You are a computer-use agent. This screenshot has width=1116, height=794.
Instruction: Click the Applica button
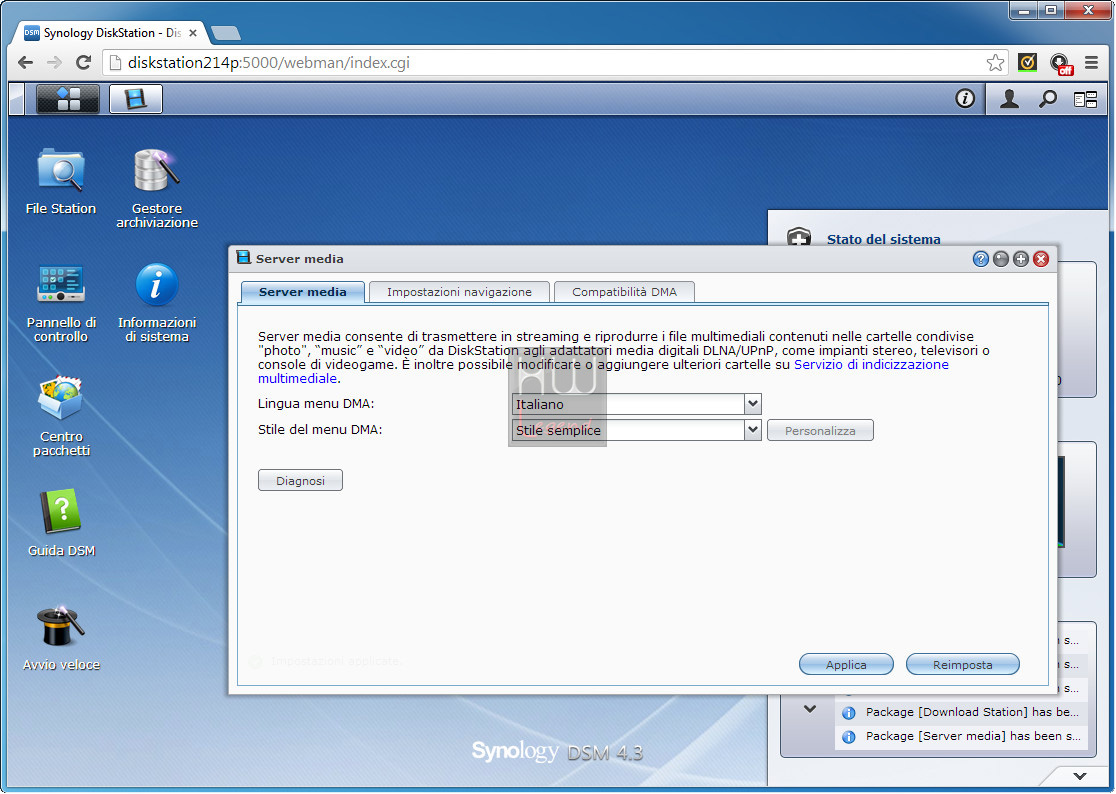click(846, 665)
